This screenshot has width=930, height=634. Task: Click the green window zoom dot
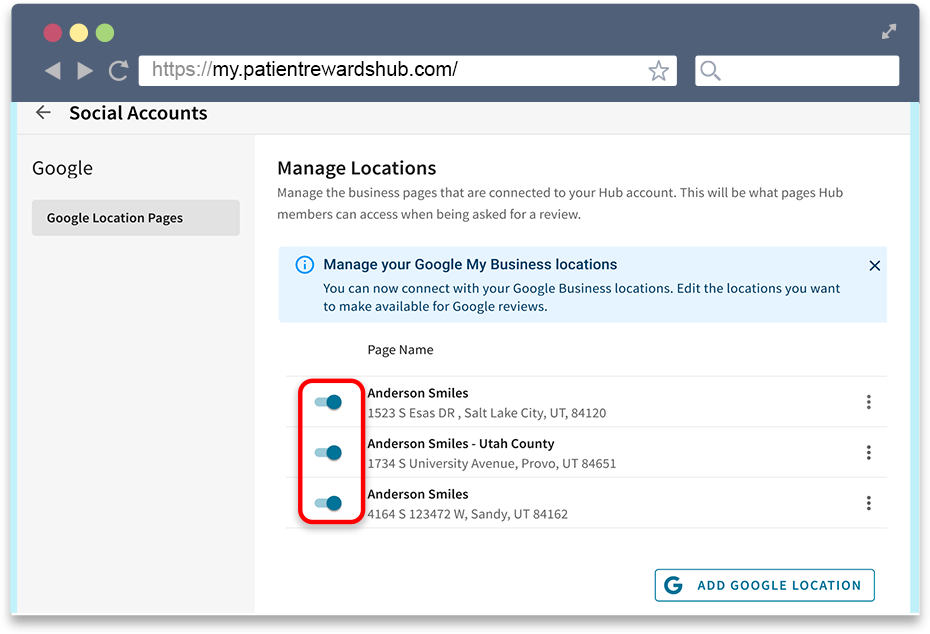pos(105,33)
